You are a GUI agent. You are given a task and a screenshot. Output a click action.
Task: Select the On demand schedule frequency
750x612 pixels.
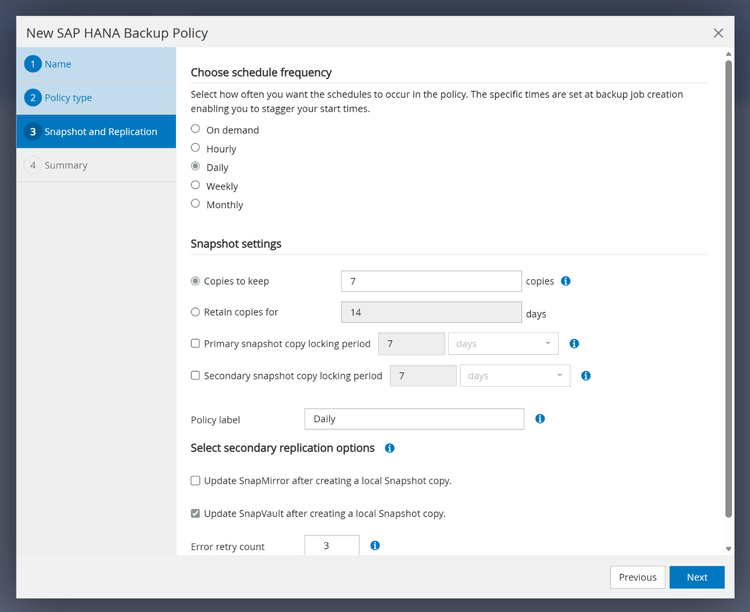point(196,129)
